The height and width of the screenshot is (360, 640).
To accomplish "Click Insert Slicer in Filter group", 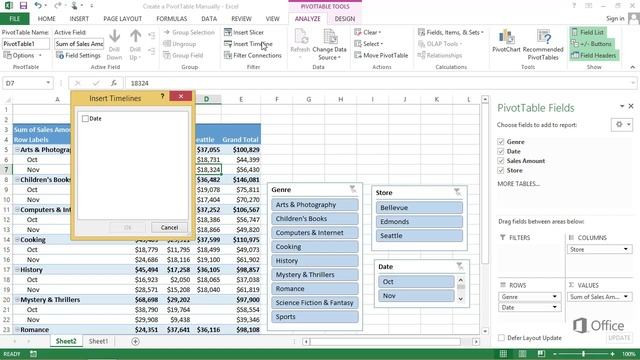I will click(x=244, y=32).
